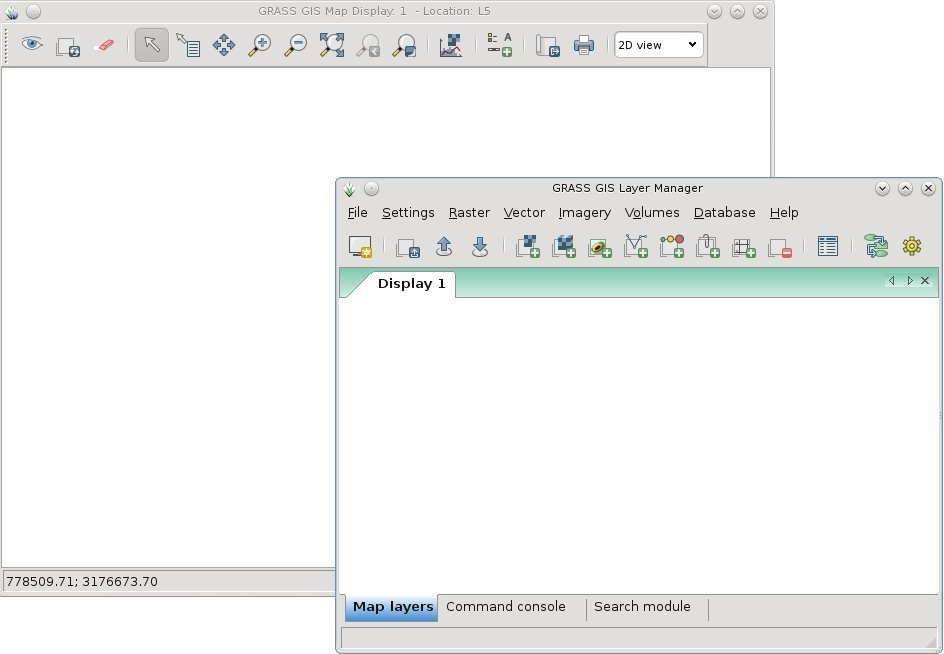This screenshot has height=654, width=944.
Task: Open the Help menu
Action: [784, 213]
